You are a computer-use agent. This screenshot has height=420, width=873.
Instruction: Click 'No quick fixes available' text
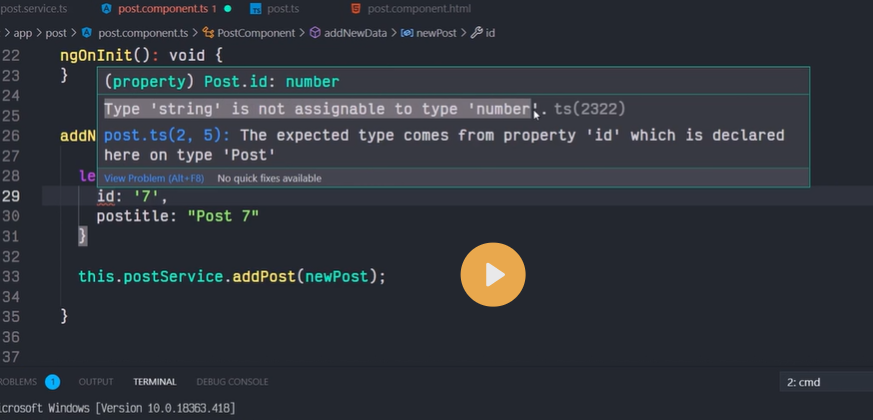(269, 178)
